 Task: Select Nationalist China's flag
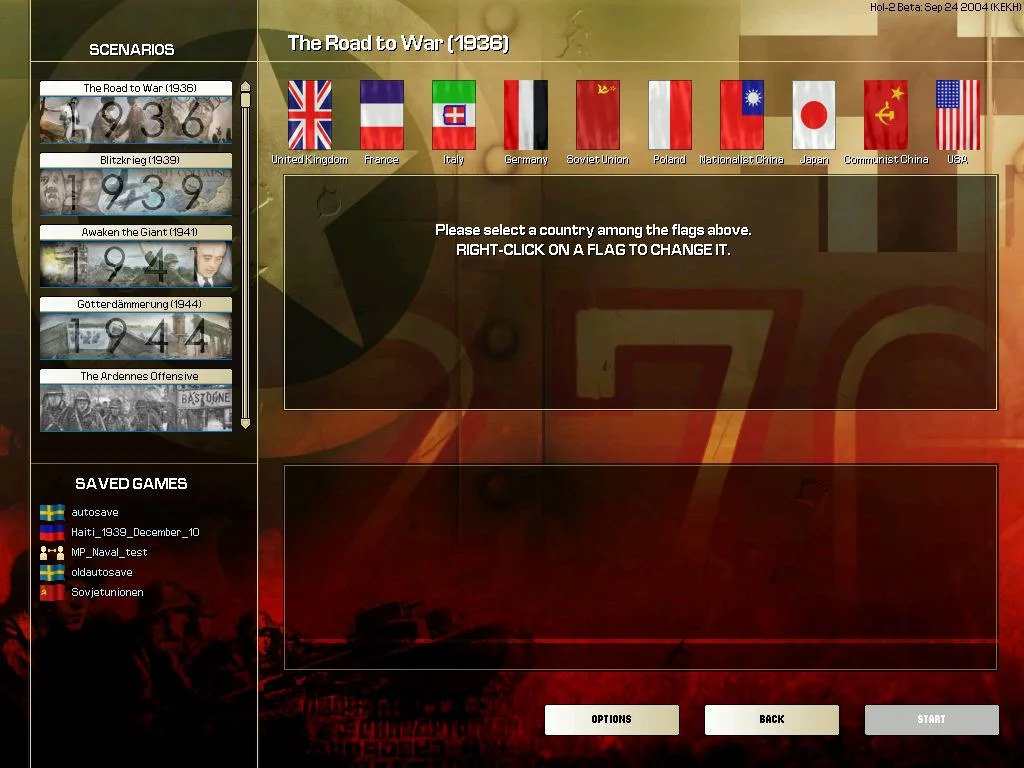(x=741, y=115)
